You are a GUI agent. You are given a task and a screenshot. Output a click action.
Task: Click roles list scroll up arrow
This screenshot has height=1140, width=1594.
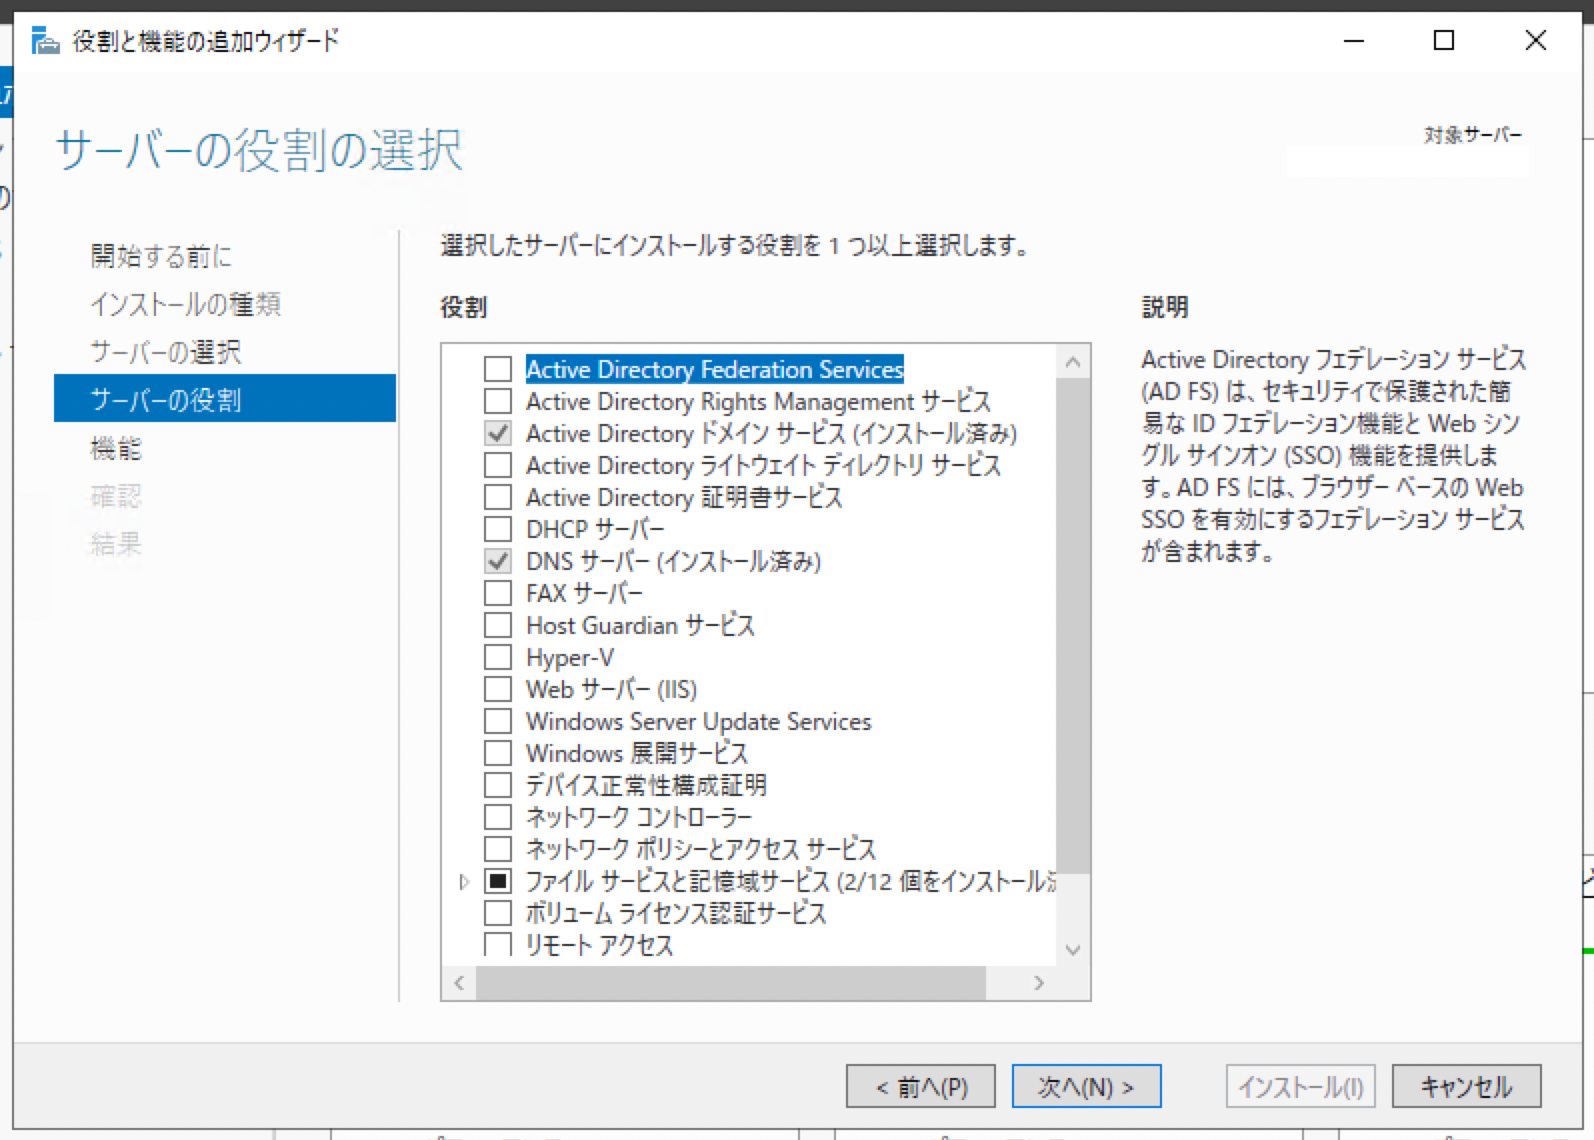tap(1073, 363)
